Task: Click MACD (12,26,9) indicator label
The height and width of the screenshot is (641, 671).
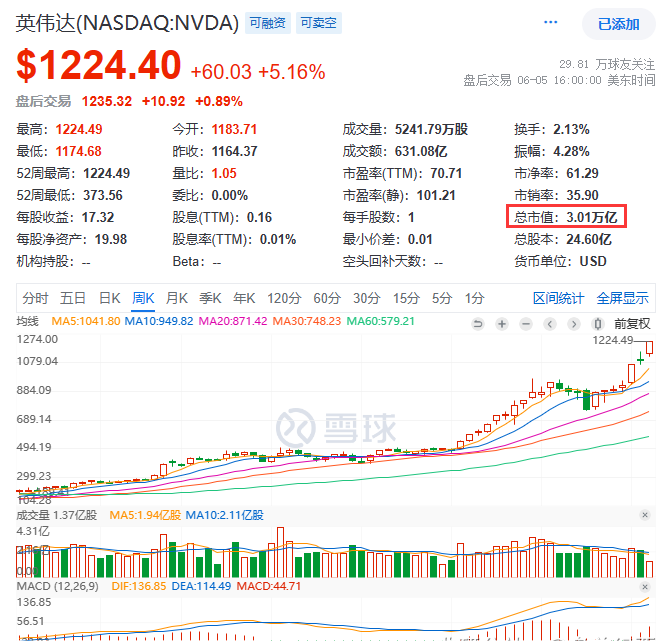Action: (57, 586)
